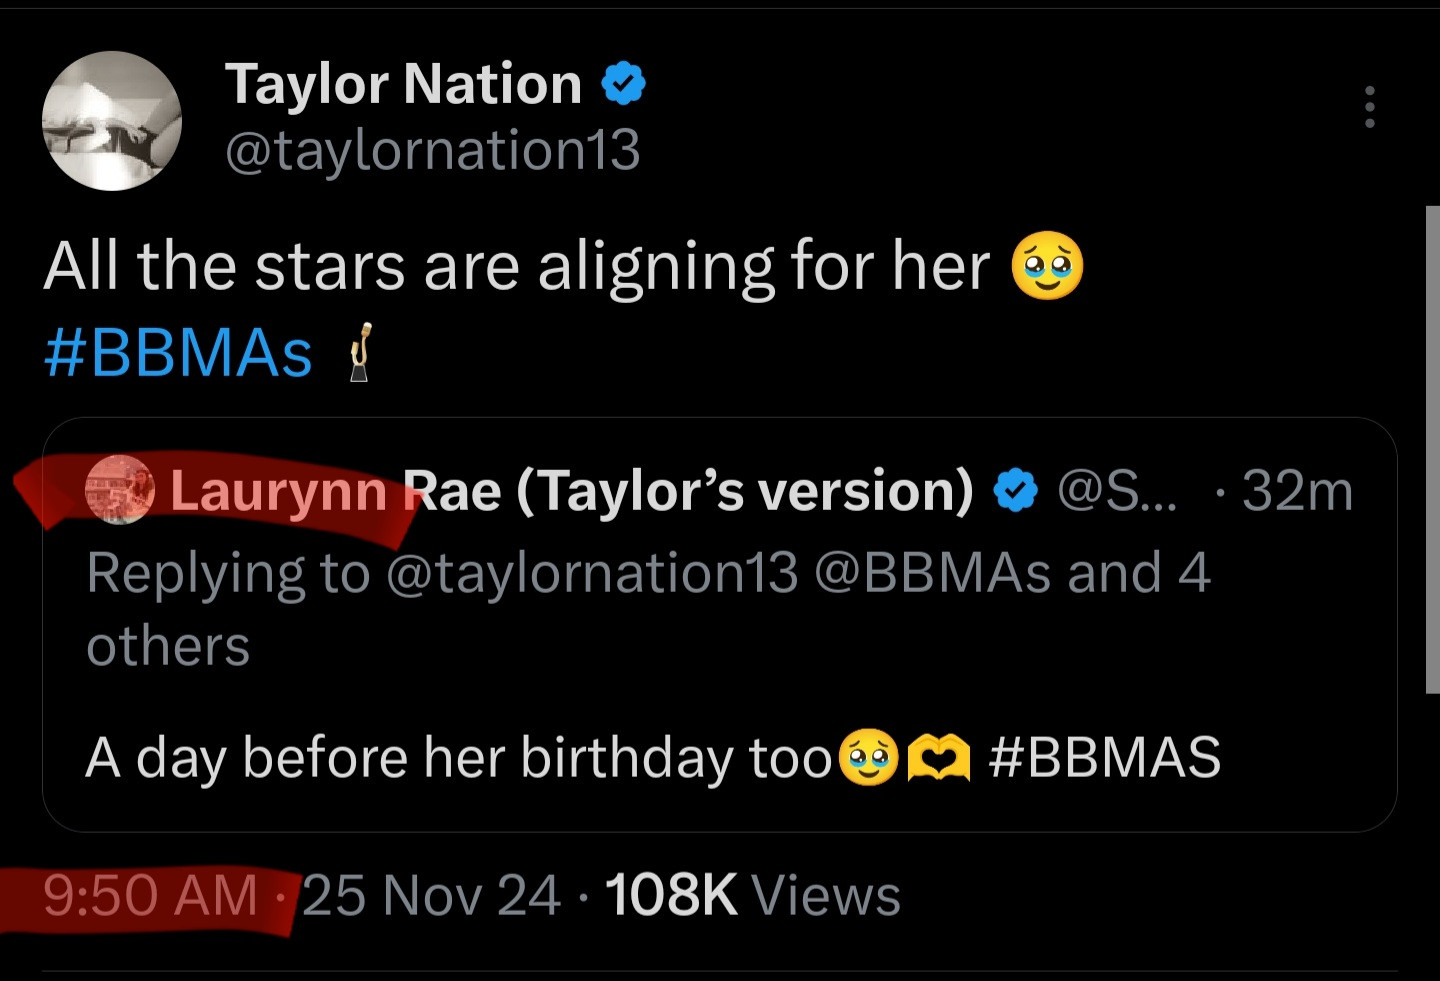Open the @taylornation13 handle link
Image resolution: width=1440 pixels, height=981 pixels.
click(x=432, y=151)
